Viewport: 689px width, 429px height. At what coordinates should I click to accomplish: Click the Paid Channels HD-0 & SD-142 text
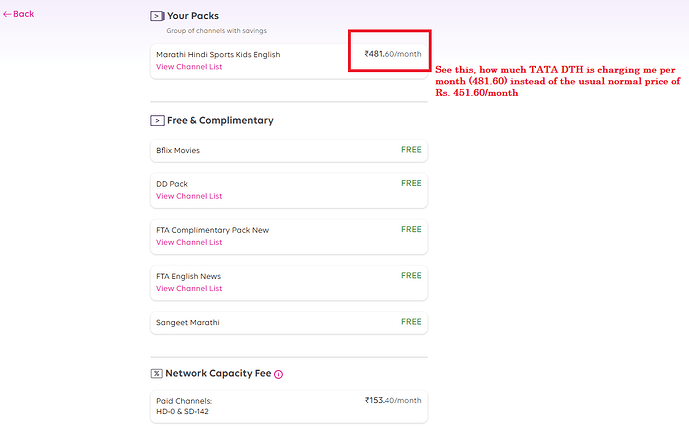coord(182,405)
